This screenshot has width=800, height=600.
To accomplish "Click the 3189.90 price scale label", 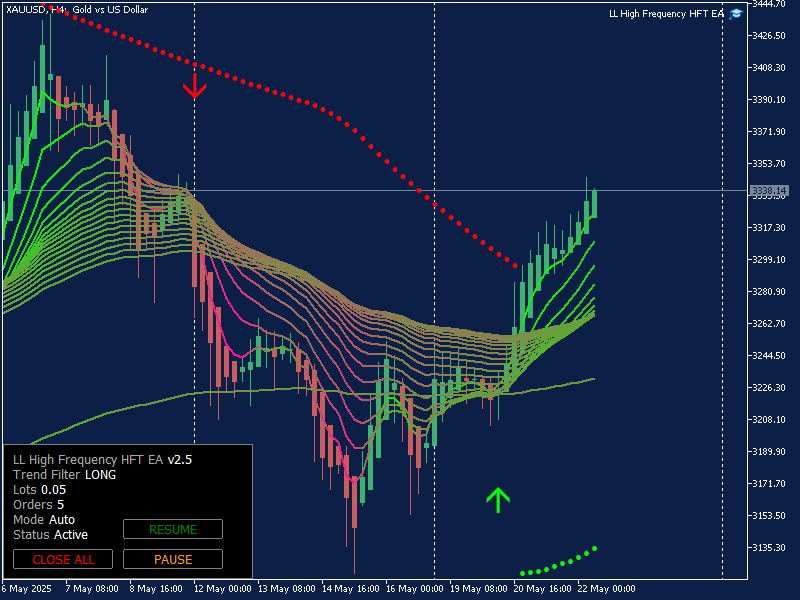I will [x=769, y=452].
